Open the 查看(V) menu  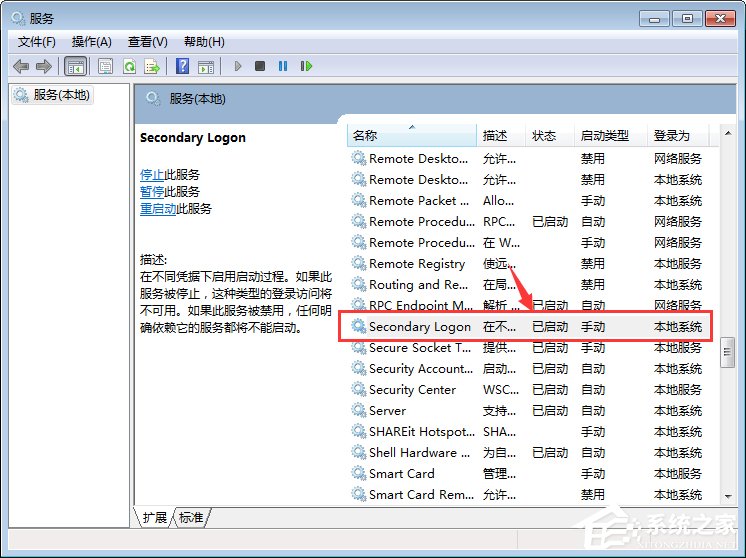pyautogui.click(x=147, y=42)
